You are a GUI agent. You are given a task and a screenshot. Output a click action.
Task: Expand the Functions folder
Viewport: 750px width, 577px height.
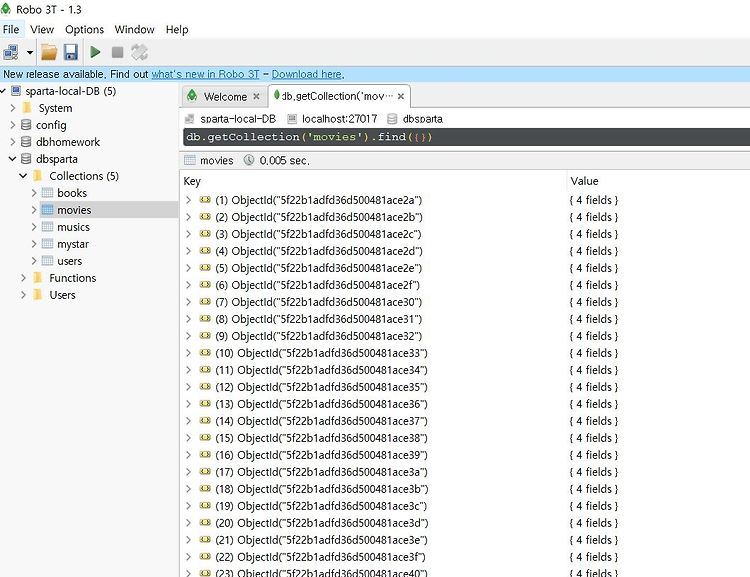[x=23, y=278]
